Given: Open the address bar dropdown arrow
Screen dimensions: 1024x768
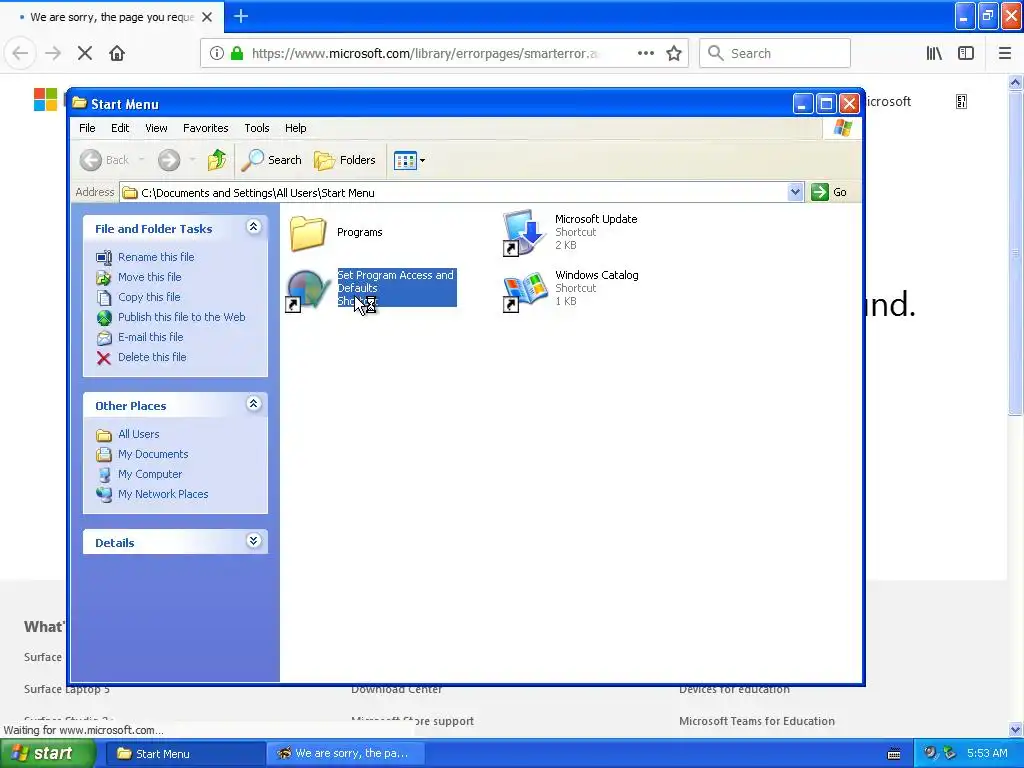Looking at the screenshot, I should pos(795,192).
